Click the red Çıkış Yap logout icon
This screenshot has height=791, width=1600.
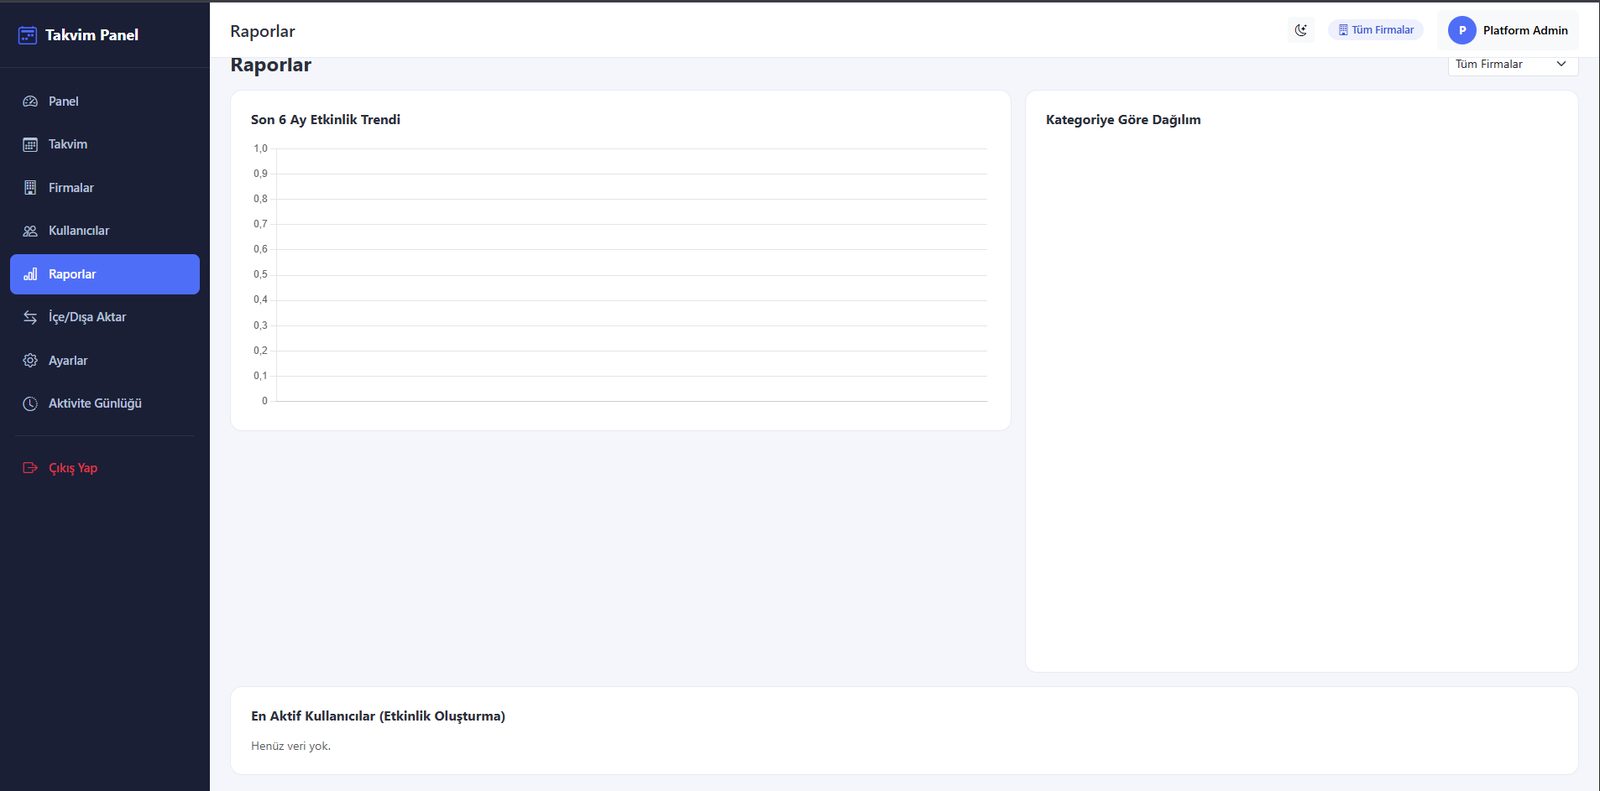click(x=30, y=468)
